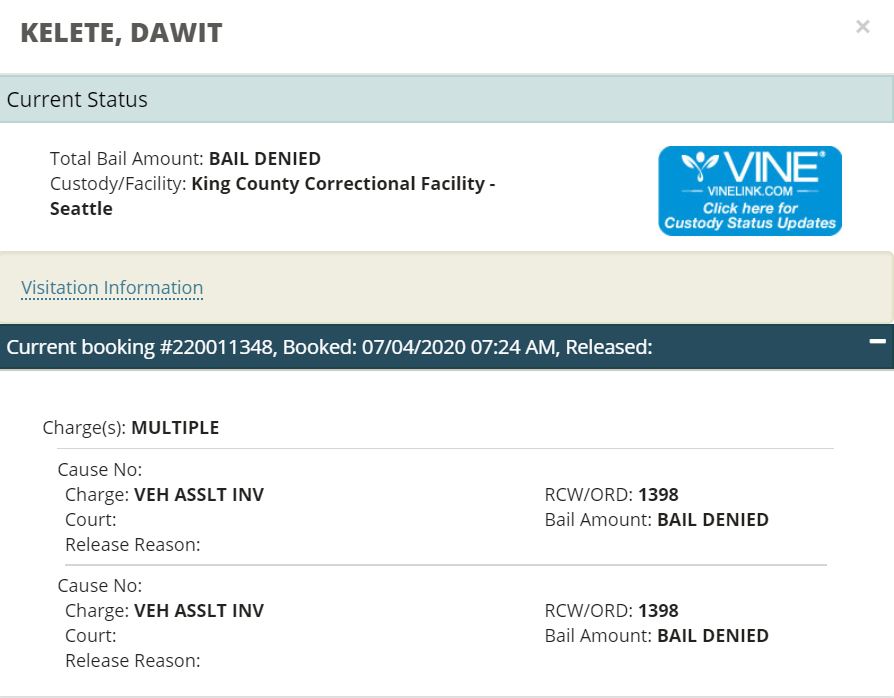Click the first charge's Court label
Image resolution: width=894 pixels, height=698 pixels.
tap(91, 520)
